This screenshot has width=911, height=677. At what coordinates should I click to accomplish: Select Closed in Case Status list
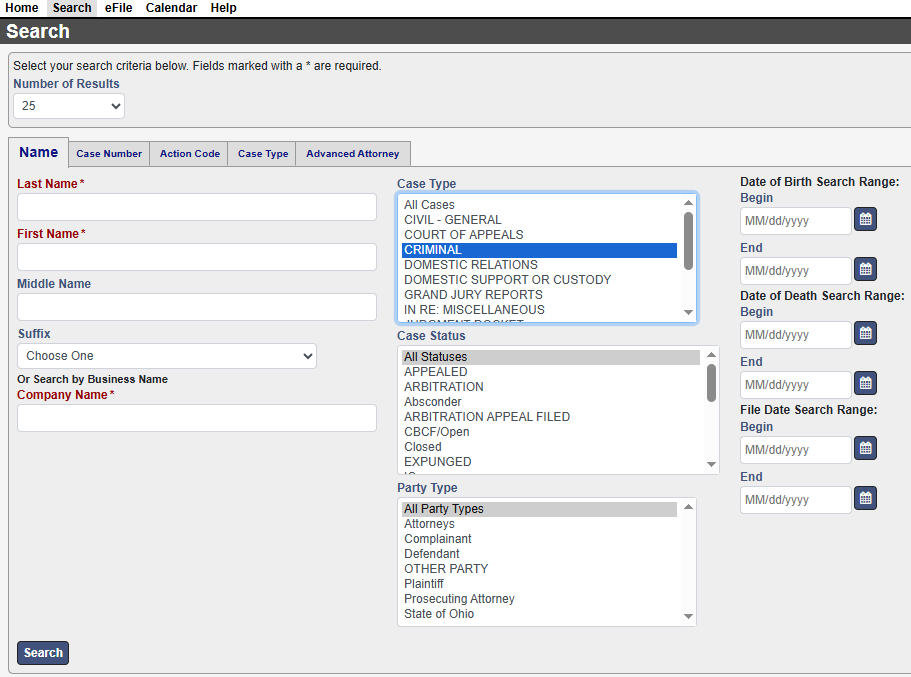click(x=423, y=447)
